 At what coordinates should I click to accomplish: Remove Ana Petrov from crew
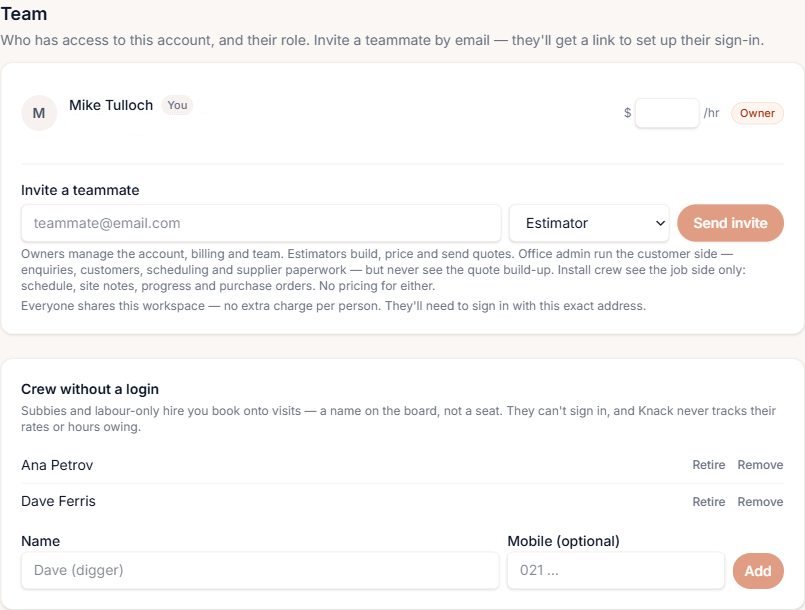pos(760,465)
